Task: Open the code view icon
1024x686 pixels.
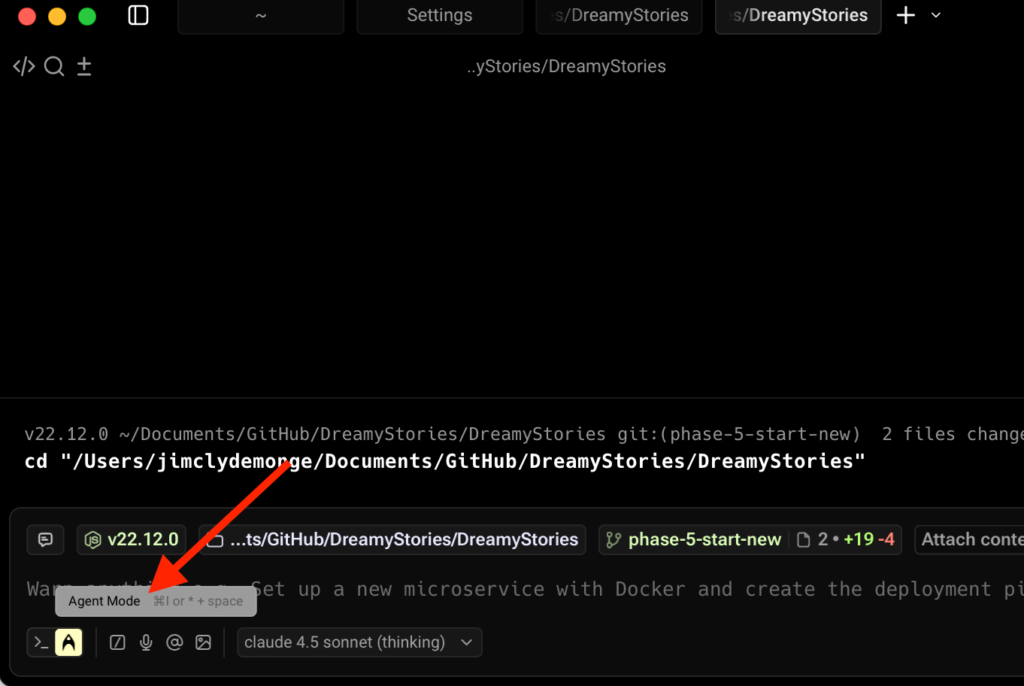Action: [23, 67]
